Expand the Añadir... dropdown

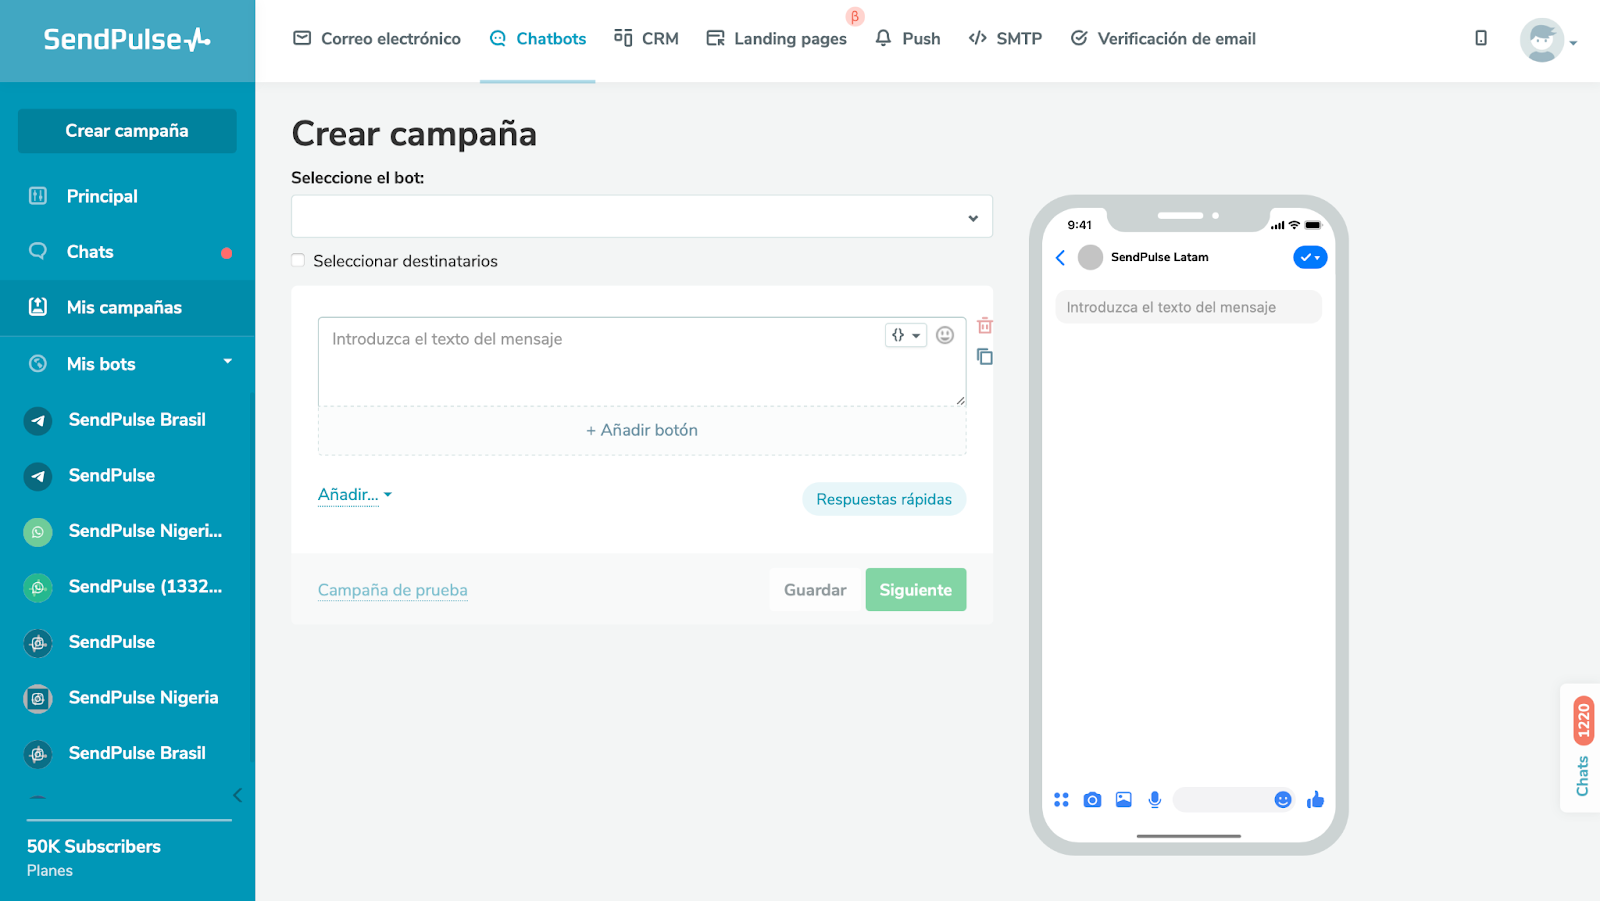pyautogui.click(x=355, y=495)
